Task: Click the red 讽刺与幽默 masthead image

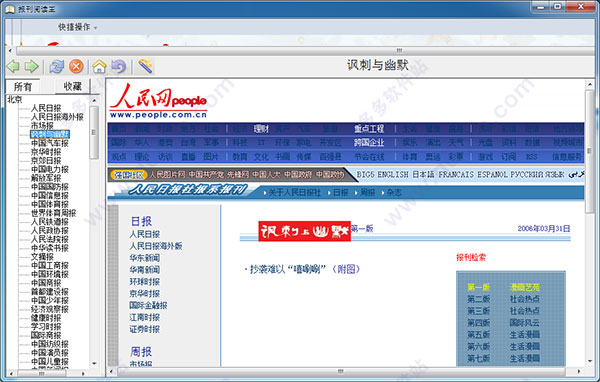Action: coord(304,231)
